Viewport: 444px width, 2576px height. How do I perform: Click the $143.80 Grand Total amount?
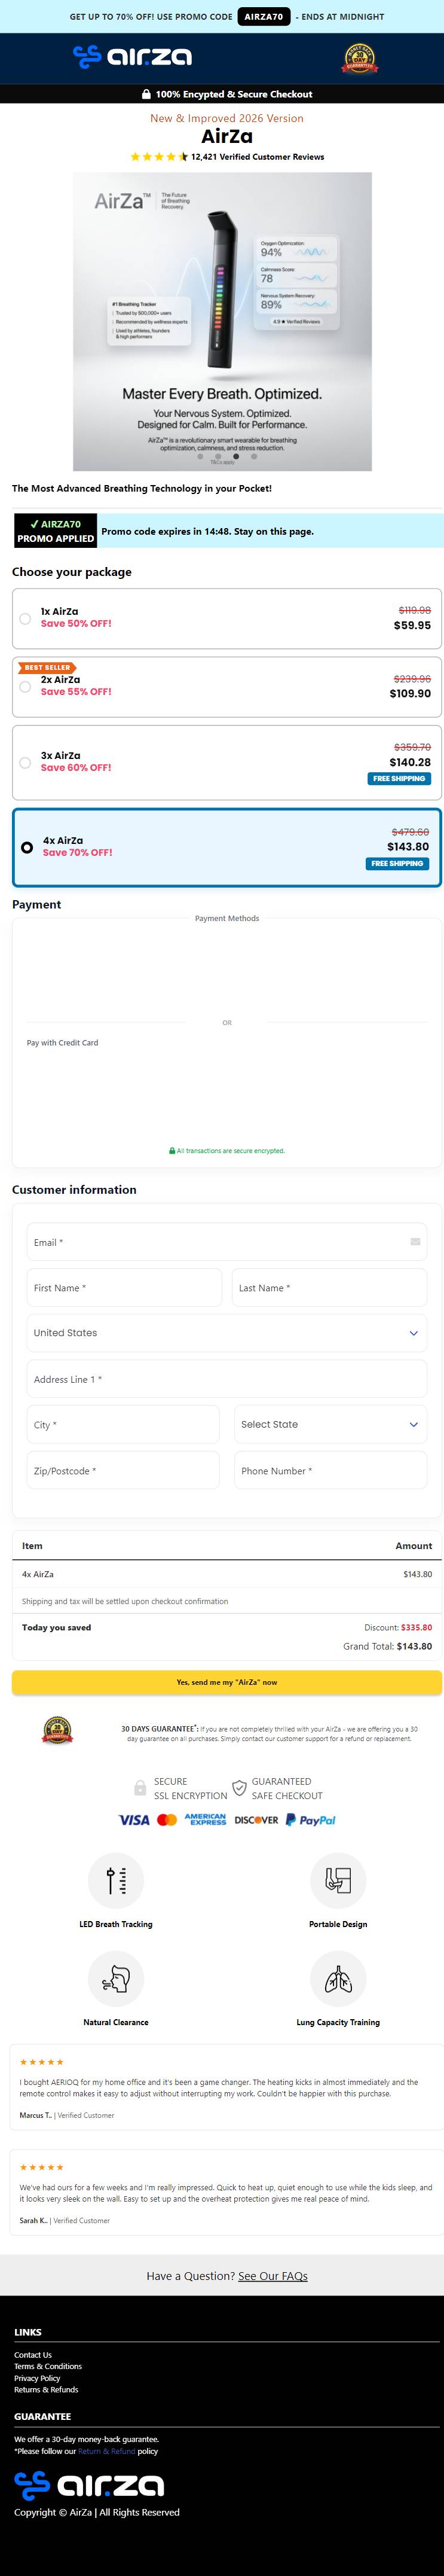414,1646
